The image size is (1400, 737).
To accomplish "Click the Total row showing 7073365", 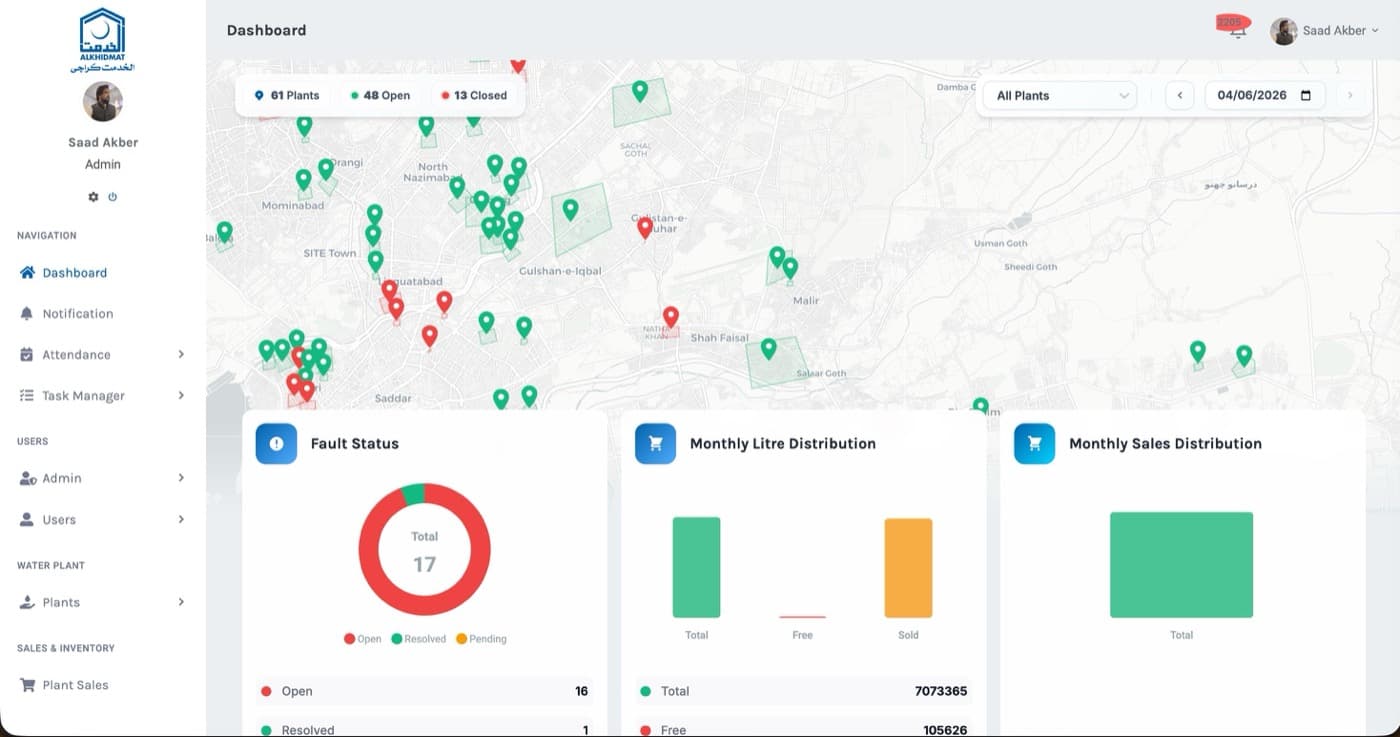I will pos(803,691).
